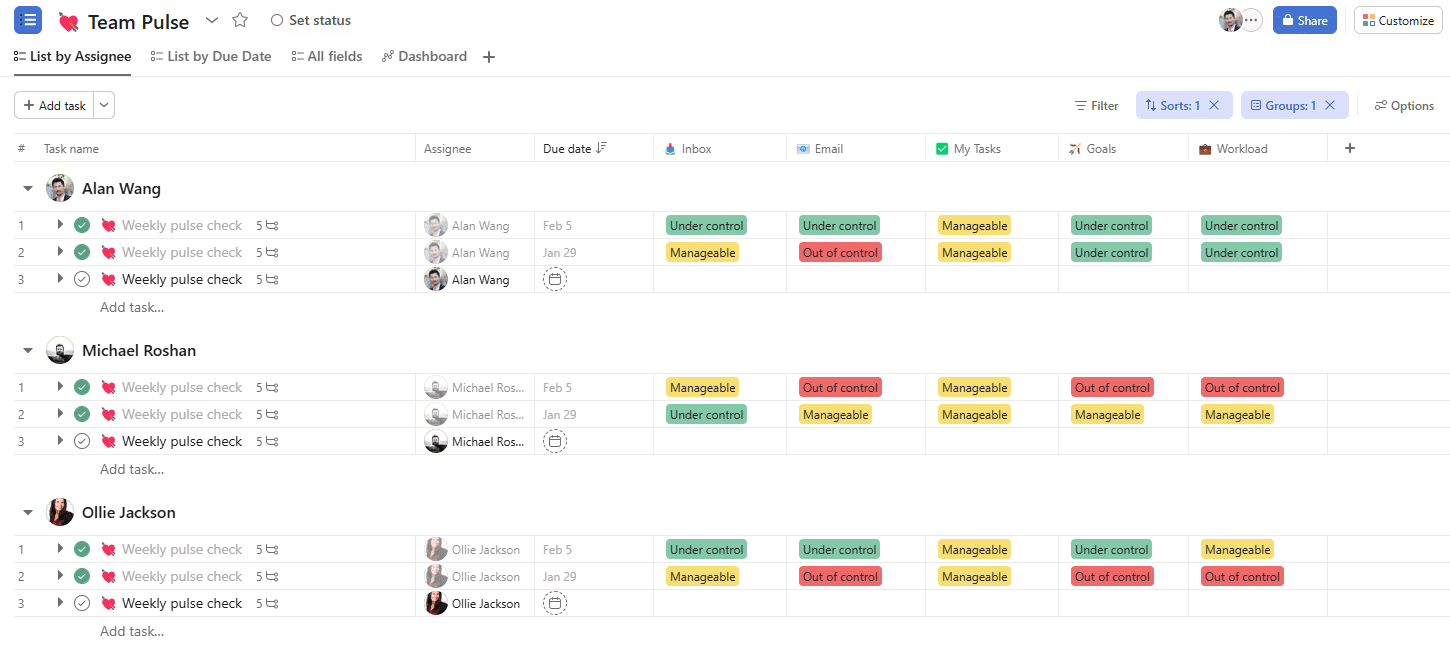This screenshot has height=657, width=1450.
Task: Mark Michael Roshan's third Weekly pulse check complete
Action: coord(82,441)
